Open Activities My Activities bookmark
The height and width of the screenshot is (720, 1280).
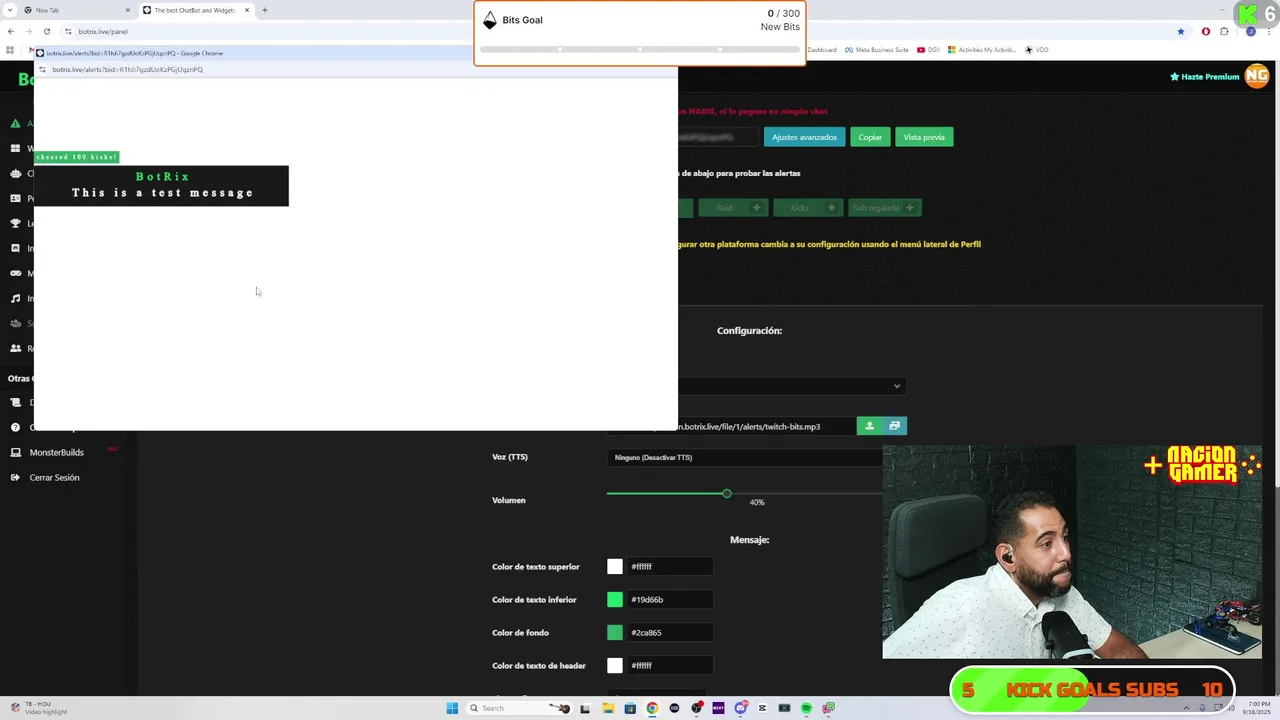(982, 49)
